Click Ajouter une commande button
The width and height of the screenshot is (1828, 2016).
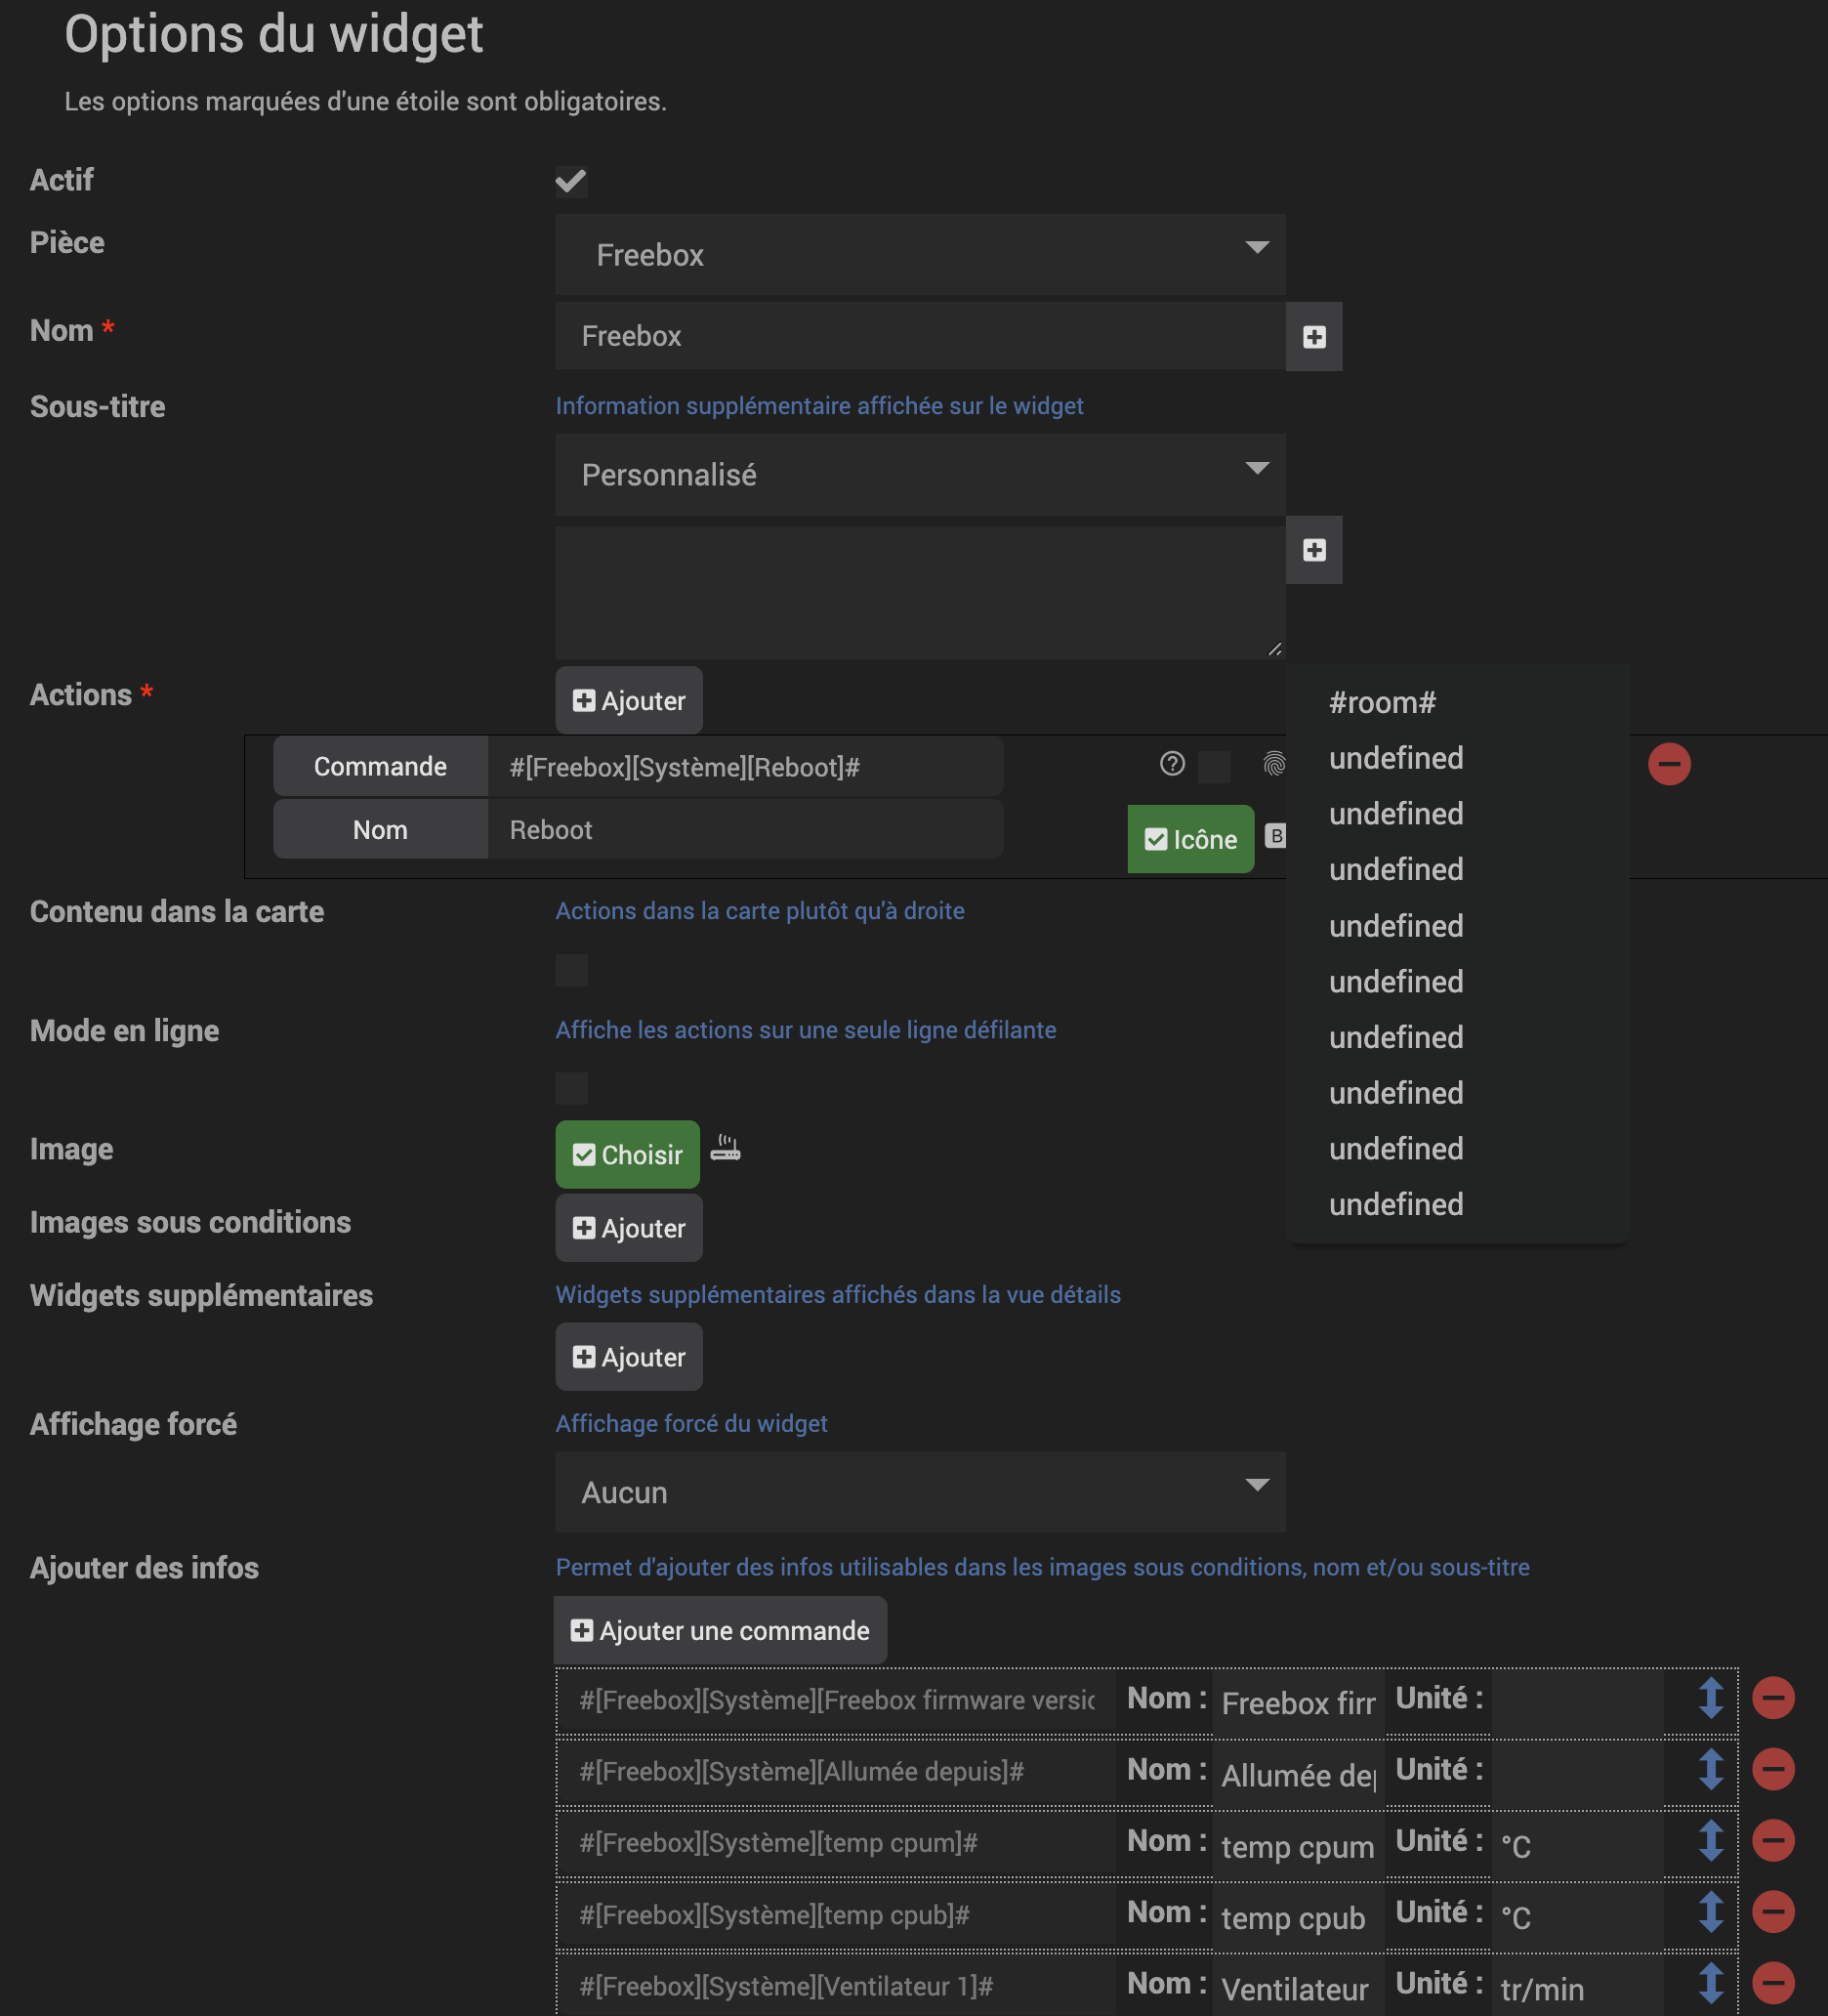pos(719,1630)
